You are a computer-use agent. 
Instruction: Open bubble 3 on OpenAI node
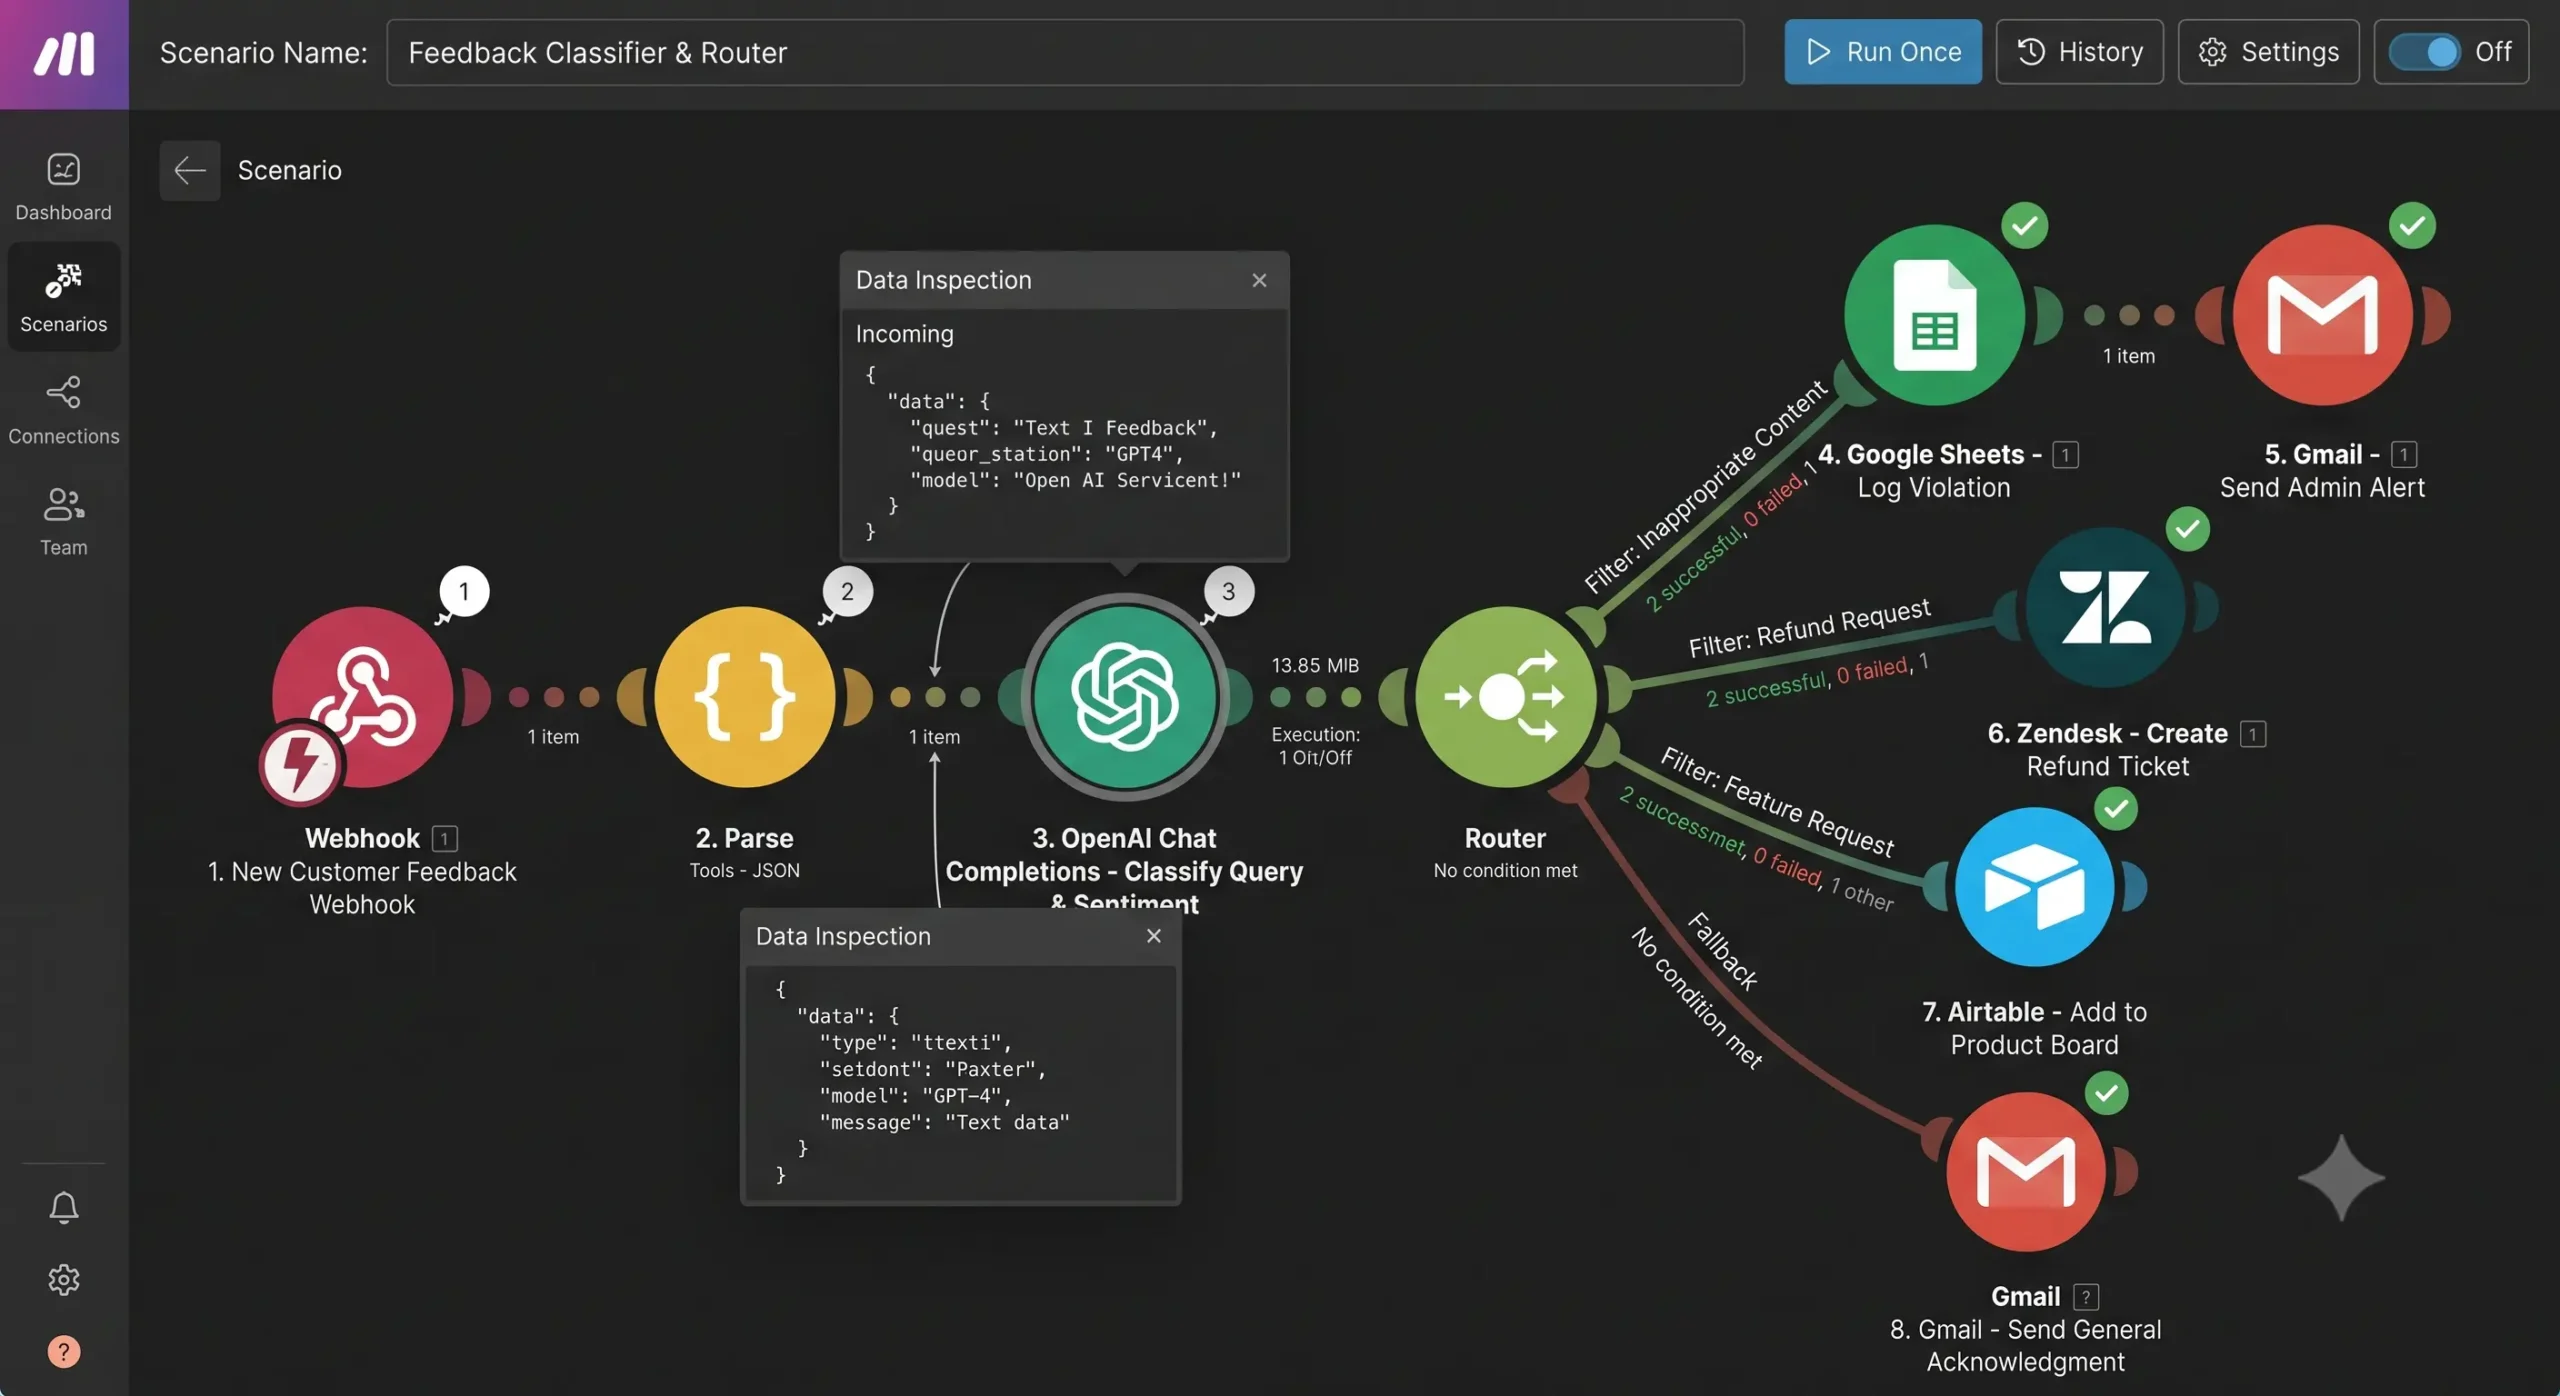point(1228,591)
